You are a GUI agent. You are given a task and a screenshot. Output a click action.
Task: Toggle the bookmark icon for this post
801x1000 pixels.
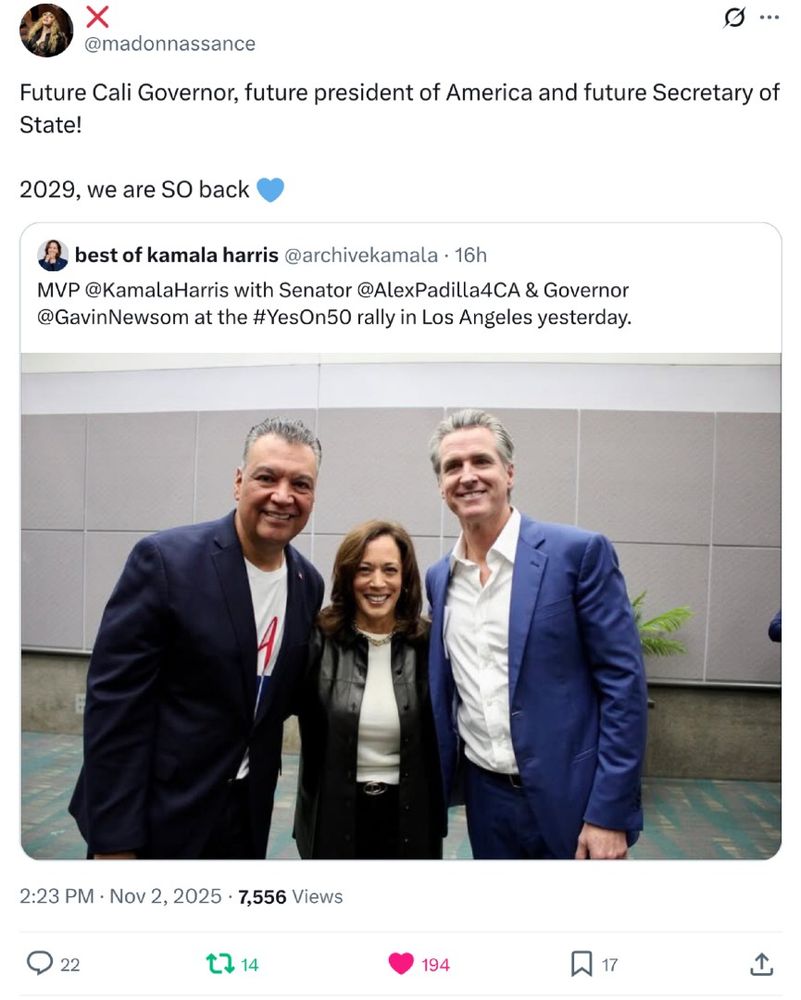[581, 963]
